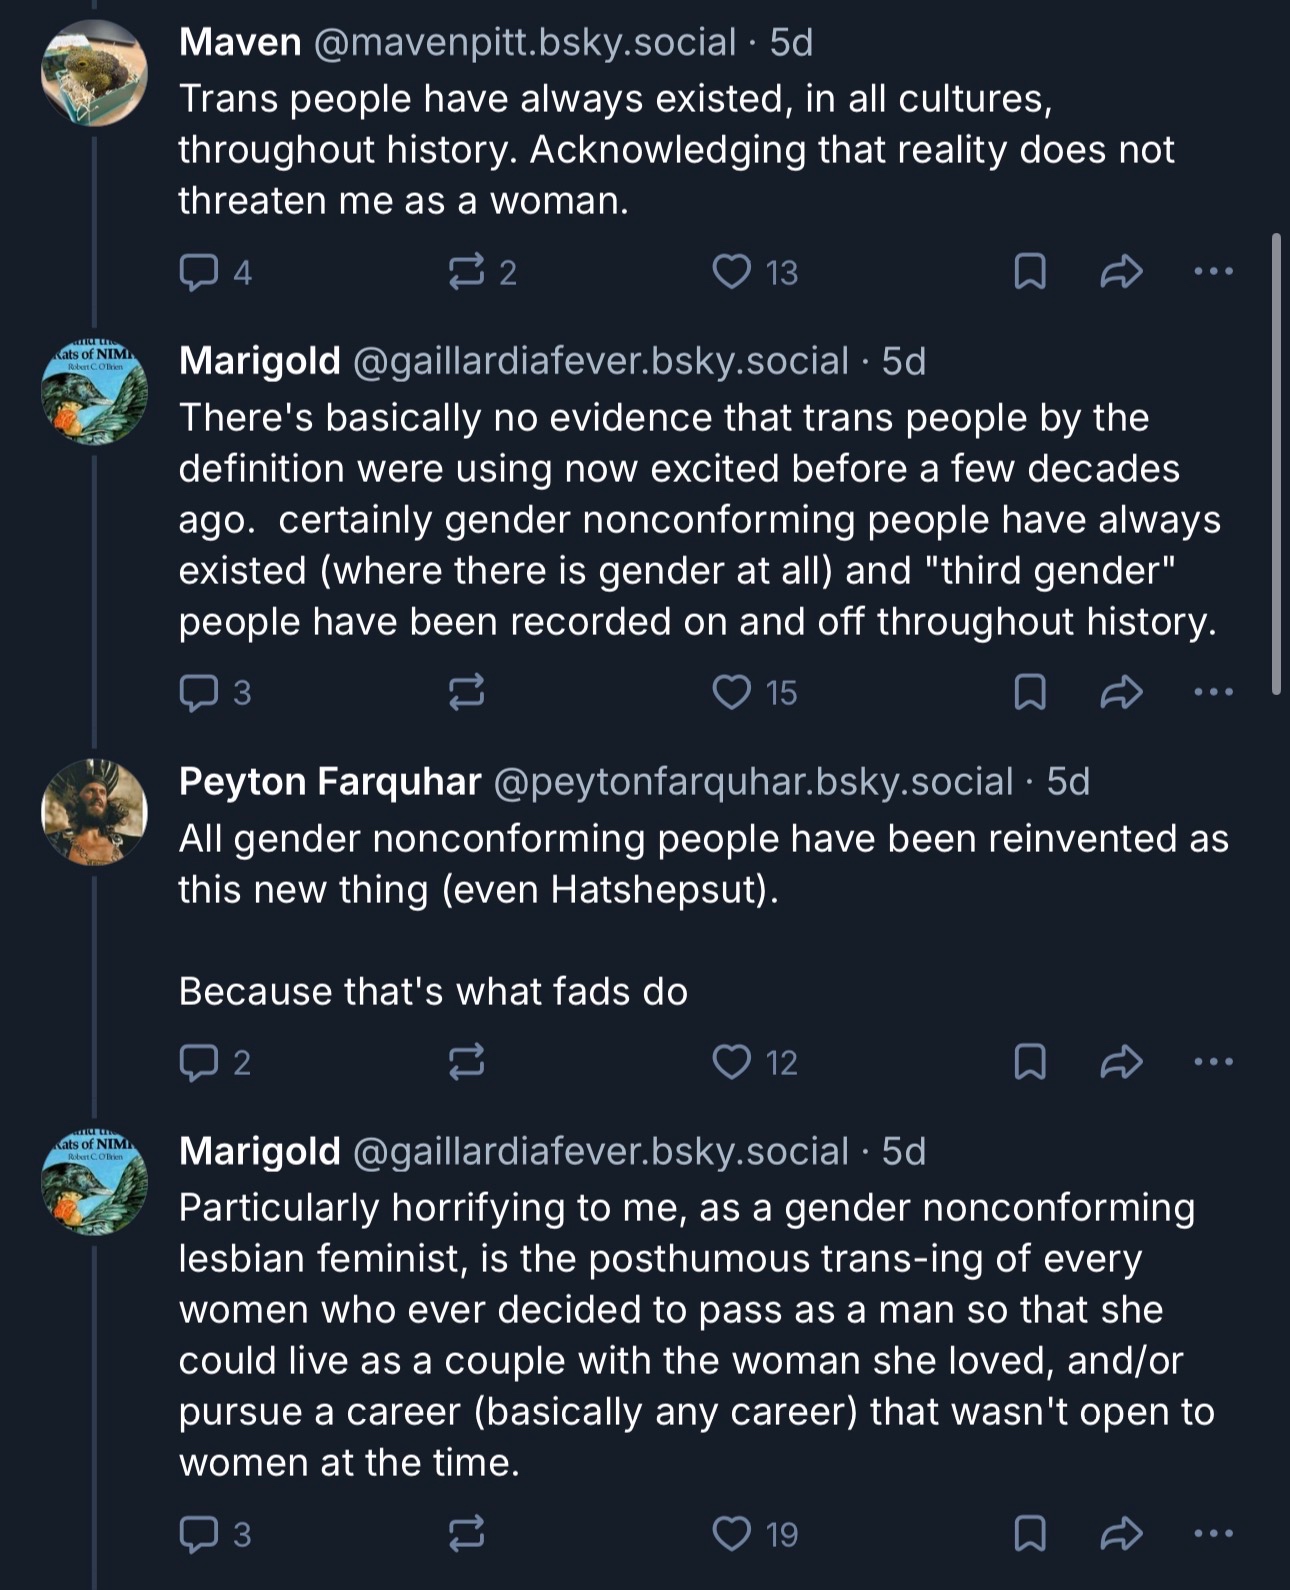Like Maven's post with 13 likes
This screenshot has width=1290, height=1590.
click(x=732, y=272)
